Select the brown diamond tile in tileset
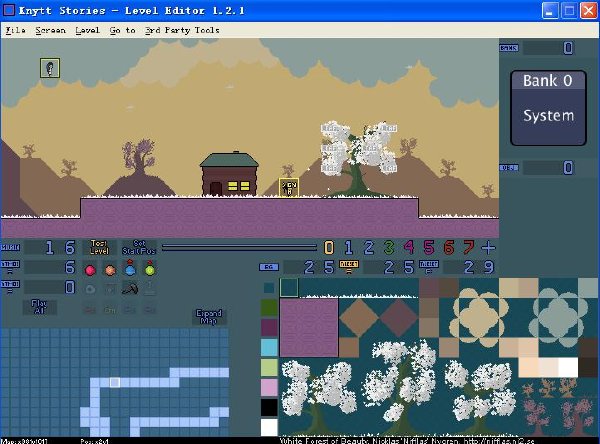 tap(359, 318)
